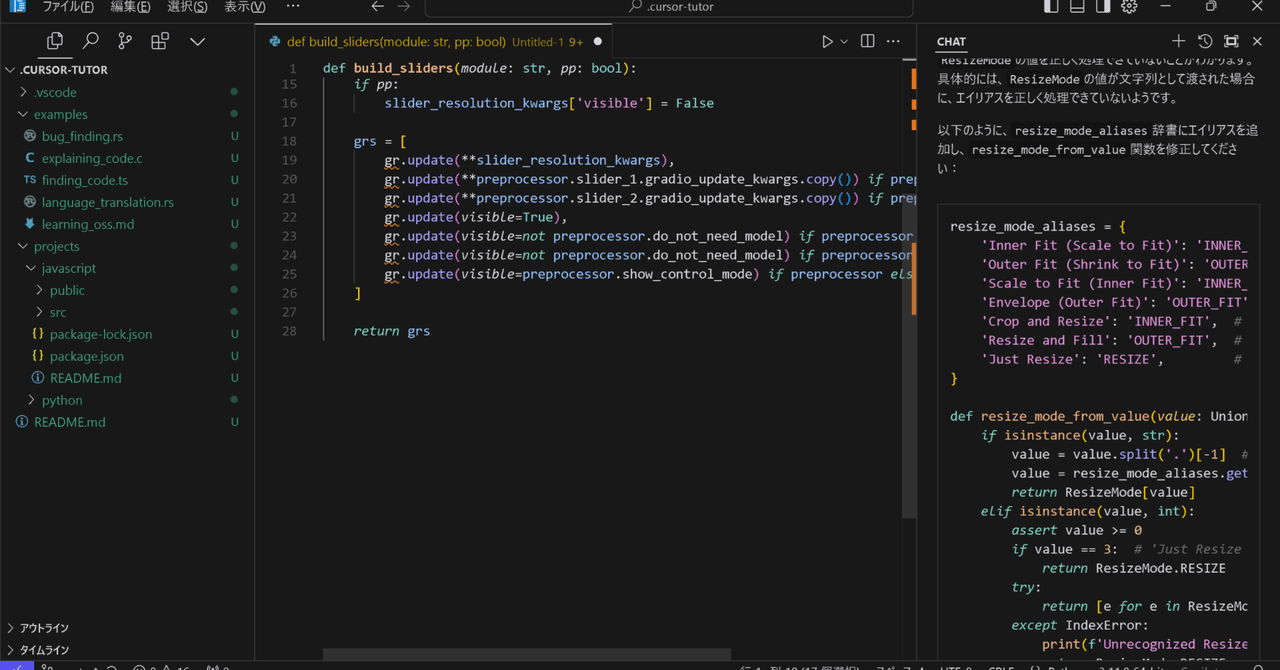Collapse the .CURSOR-TUTOR explorer section
The image size is (1280, 670).
click(64, 70)
